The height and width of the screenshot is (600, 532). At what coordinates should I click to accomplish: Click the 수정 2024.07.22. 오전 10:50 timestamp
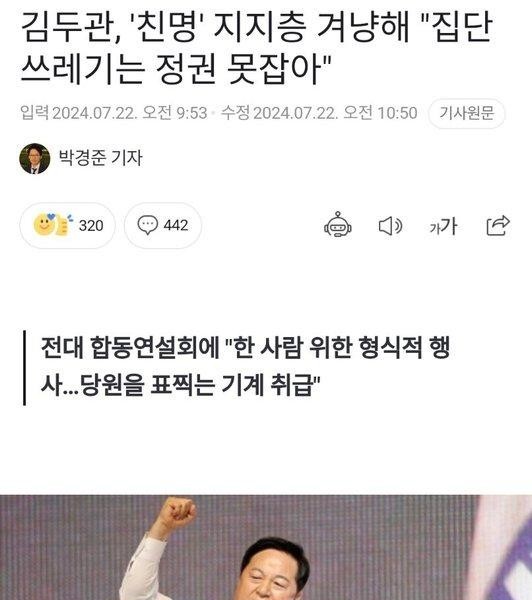(319, 113)
